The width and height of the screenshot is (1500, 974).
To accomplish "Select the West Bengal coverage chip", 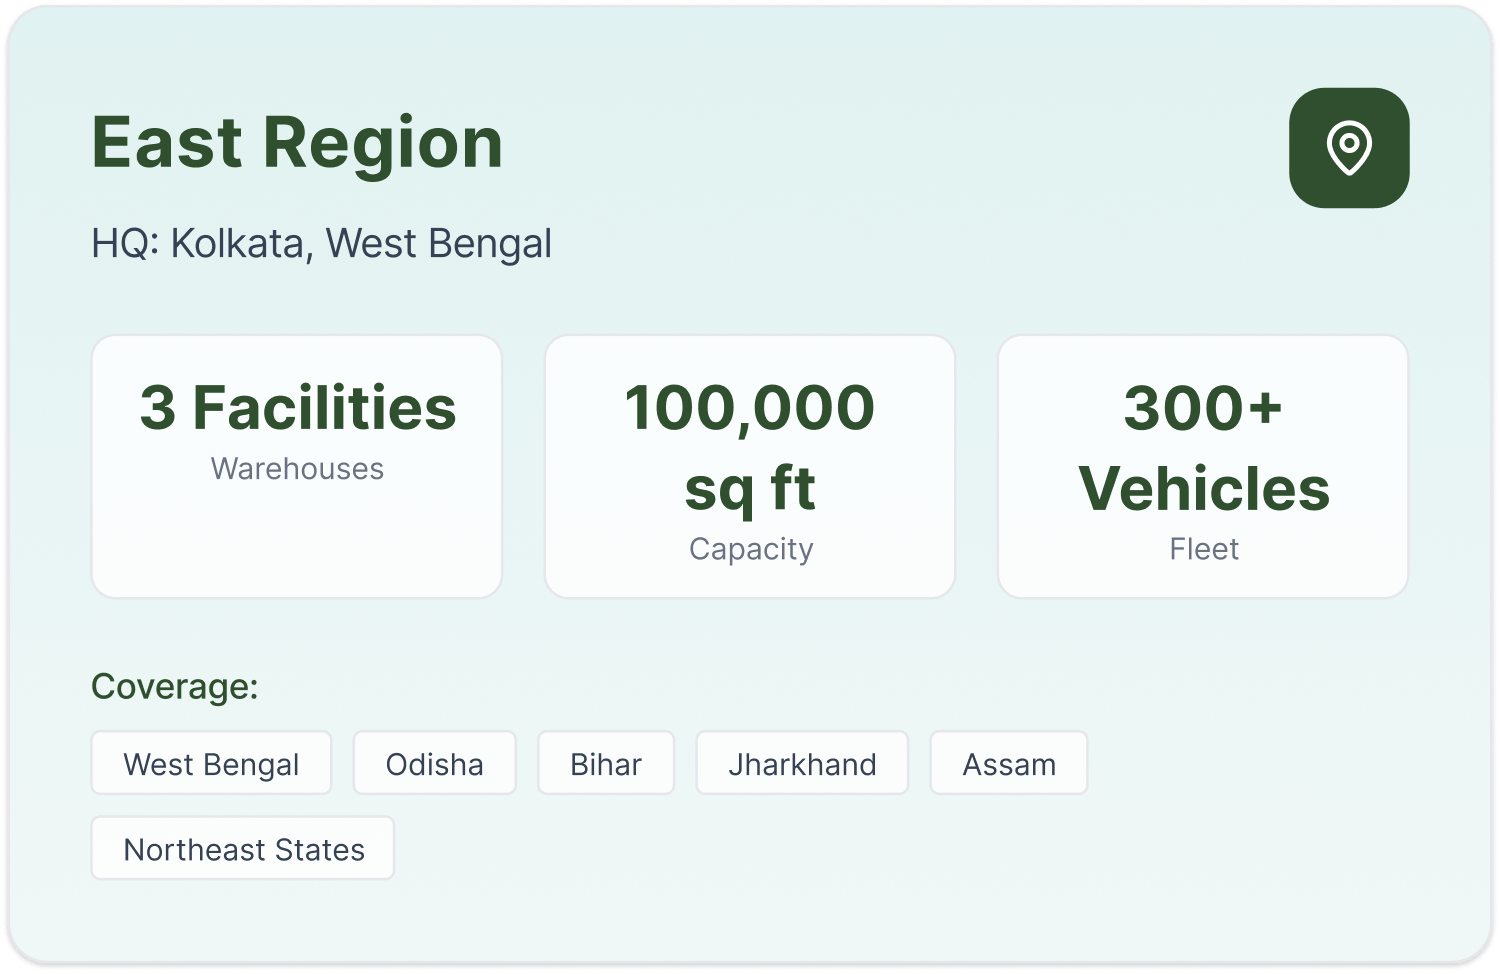I will tap(211, 764).
